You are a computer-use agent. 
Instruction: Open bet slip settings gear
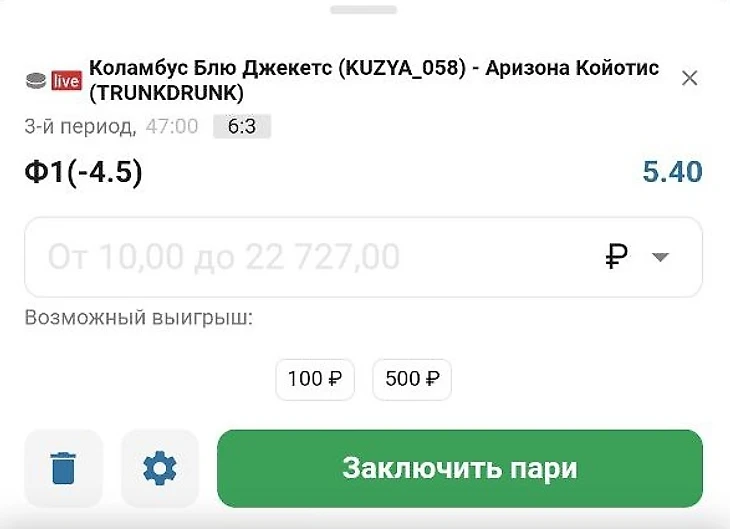coord(160,468)
